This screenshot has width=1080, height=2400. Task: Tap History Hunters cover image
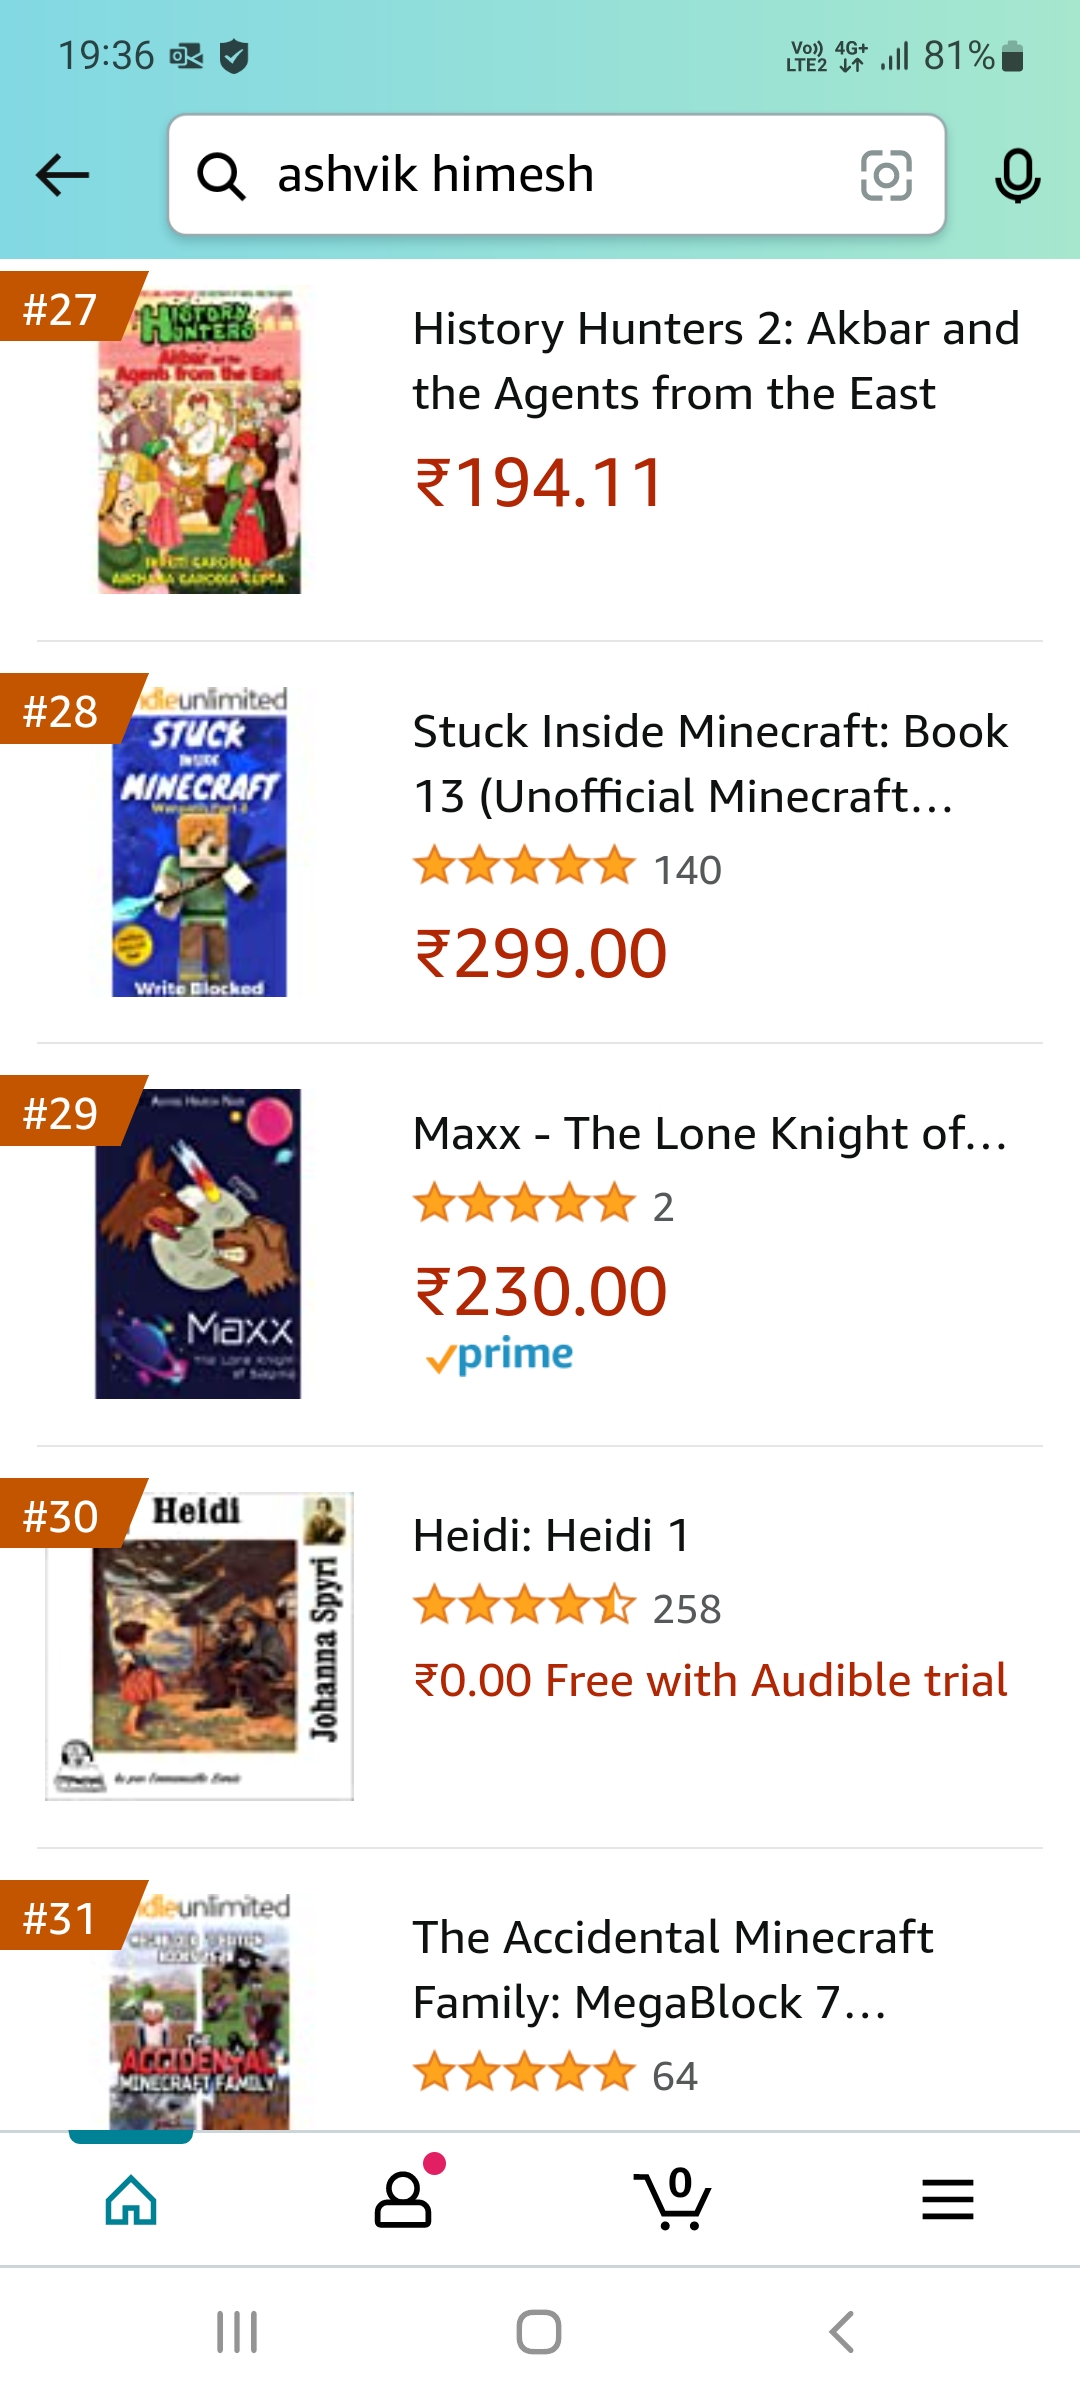[x=199, y=442]
